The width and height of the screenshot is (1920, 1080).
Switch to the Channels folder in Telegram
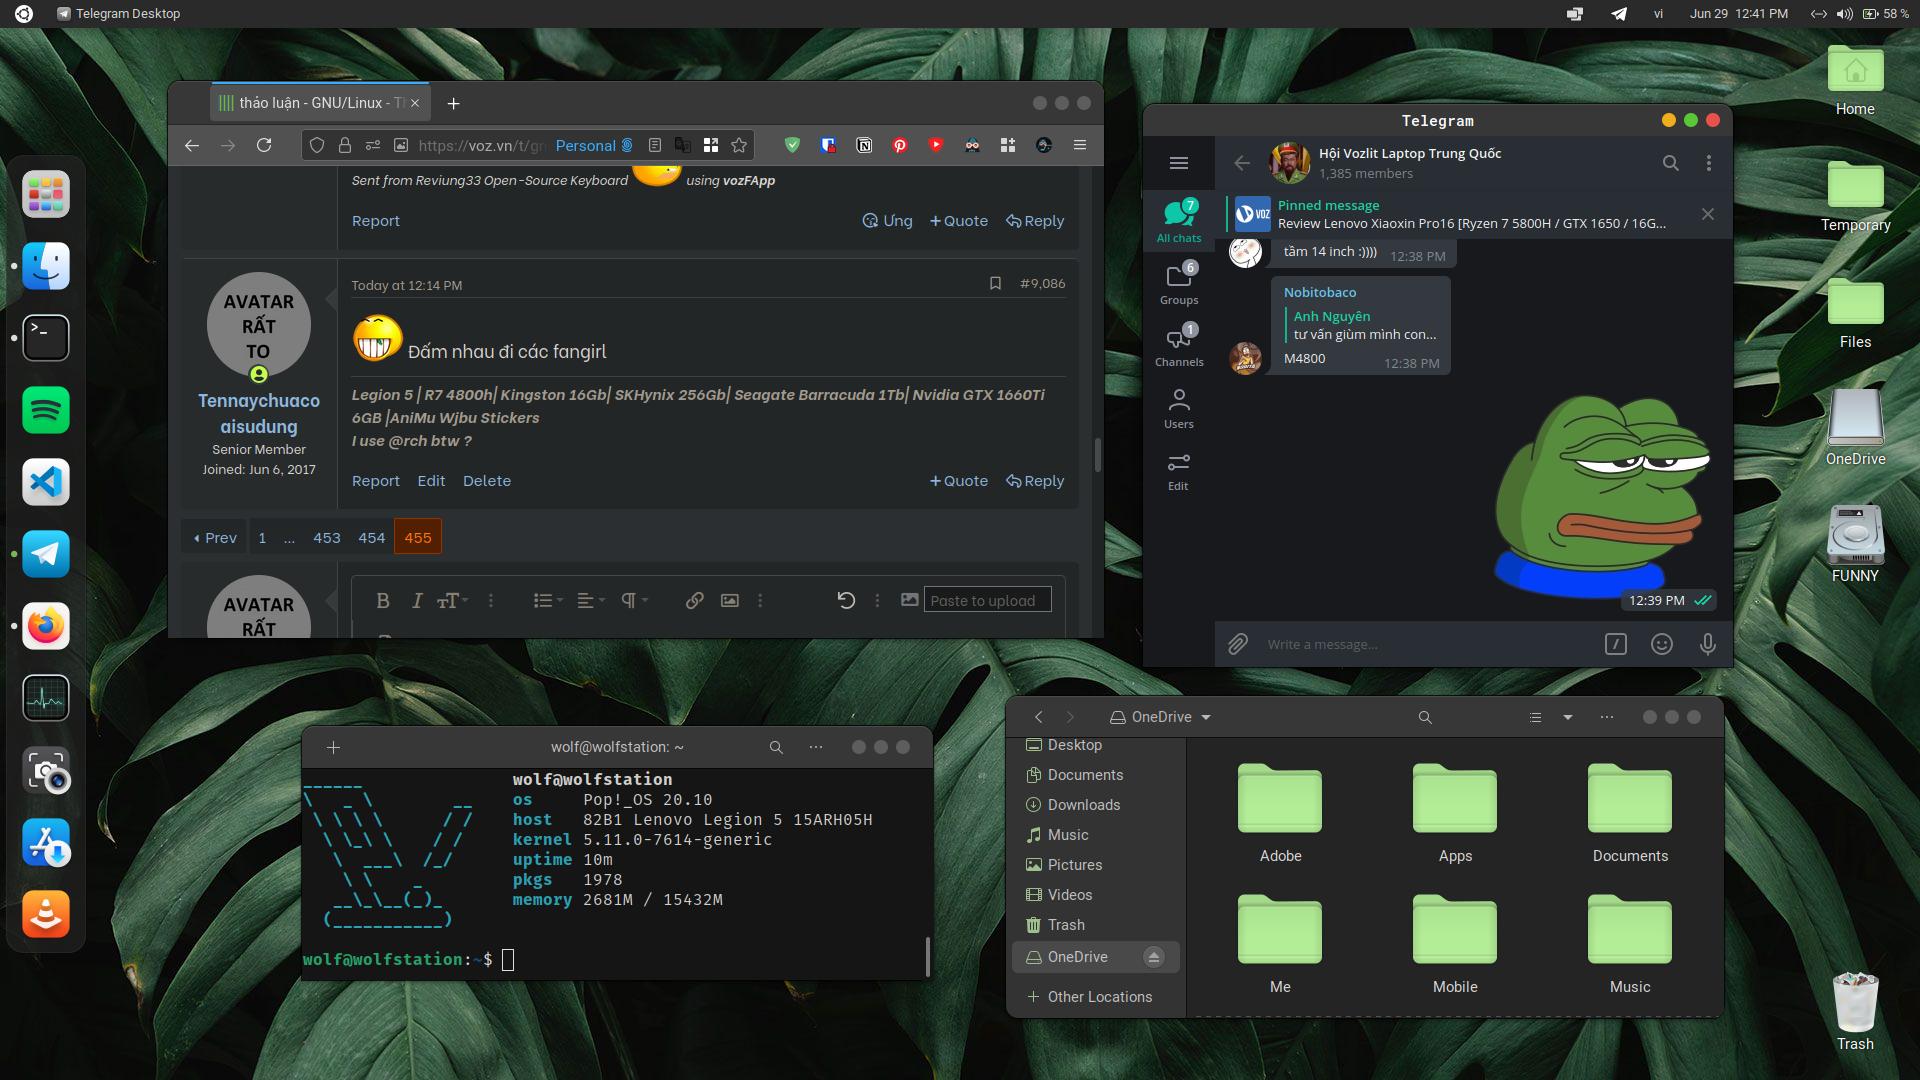[x=1179, y=345]
